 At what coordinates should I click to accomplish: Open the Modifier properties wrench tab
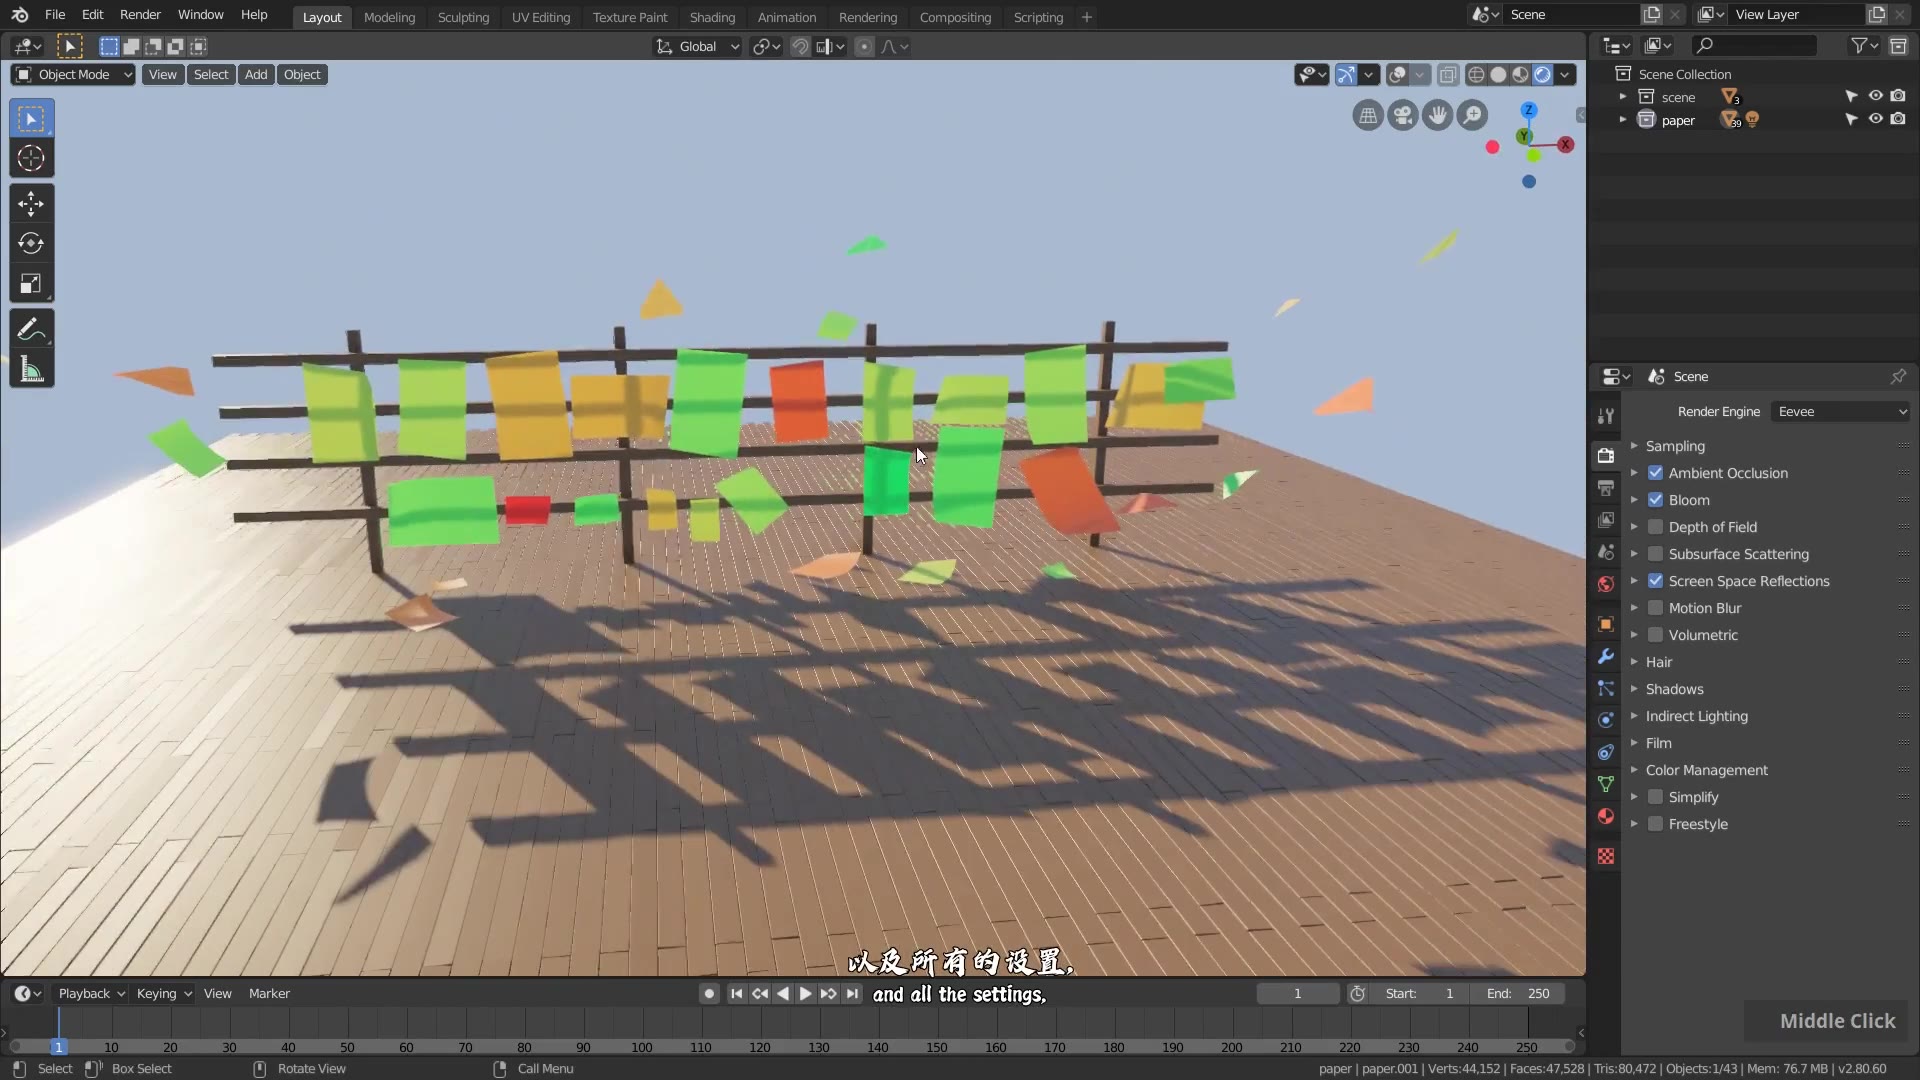[x=1606, y=656]
